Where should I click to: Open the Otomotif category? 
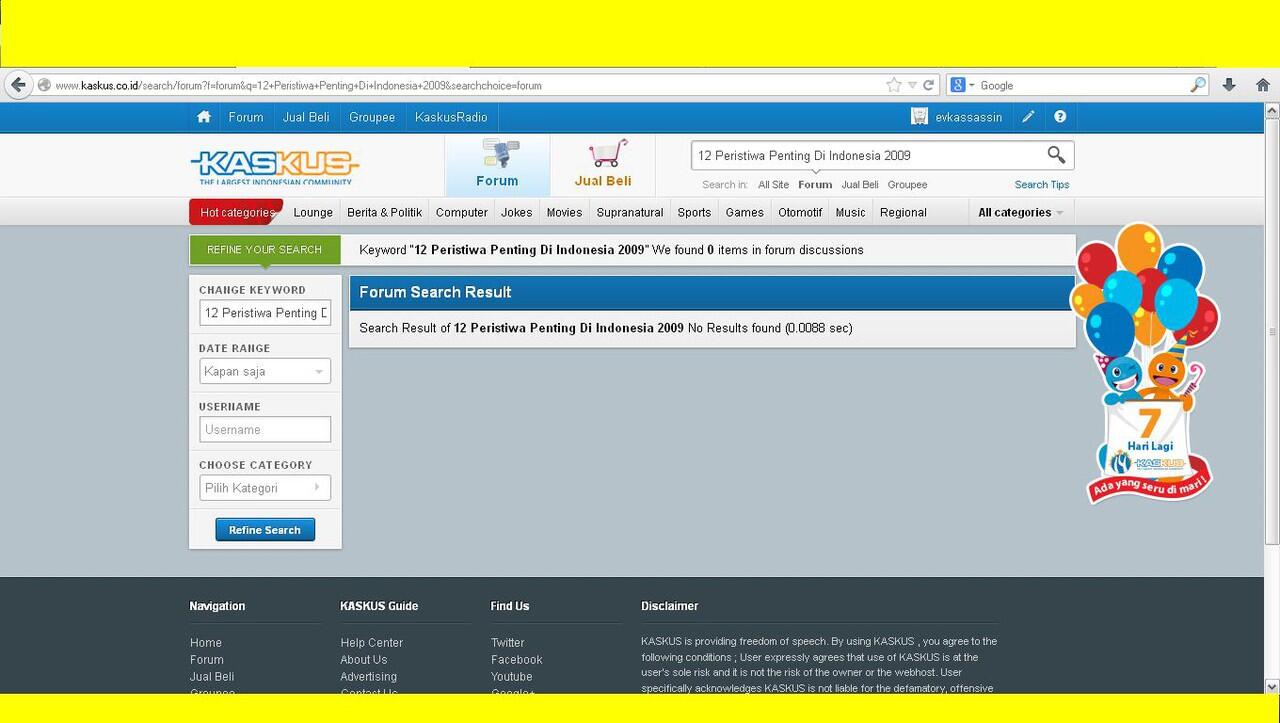(x=800, y=212)
